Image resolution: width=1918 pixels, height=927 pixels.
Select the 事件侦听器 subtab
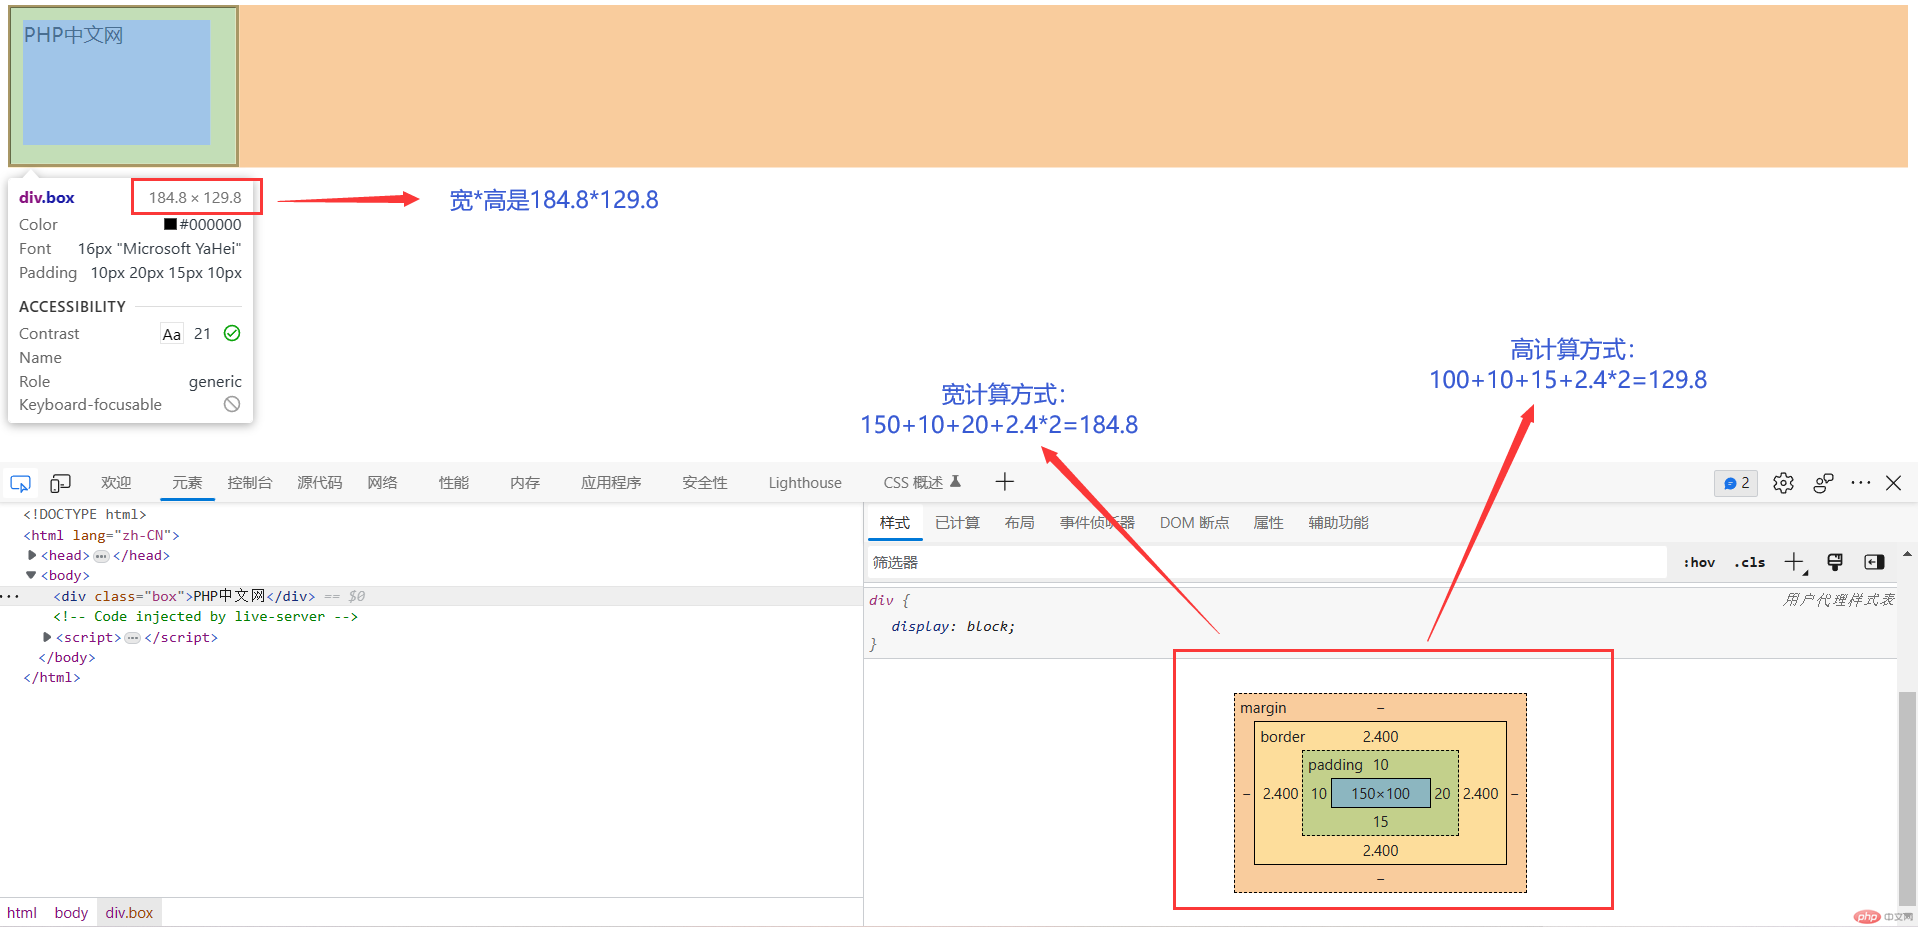(x=1097, y=523)
